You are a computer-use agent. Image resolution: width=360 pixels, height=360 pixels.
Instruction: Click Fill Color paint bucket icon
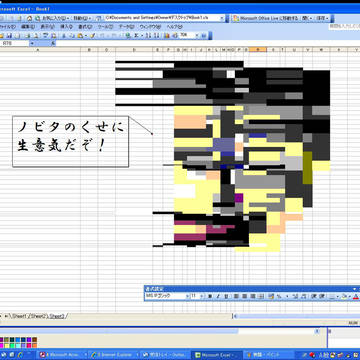[344, 296]
